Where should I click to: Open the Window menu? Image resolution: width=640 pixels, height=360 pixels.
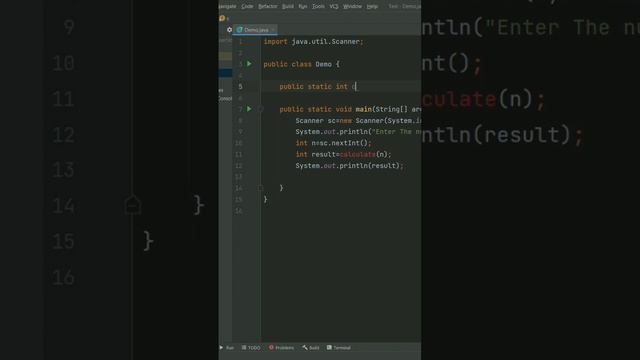[352, 7]
